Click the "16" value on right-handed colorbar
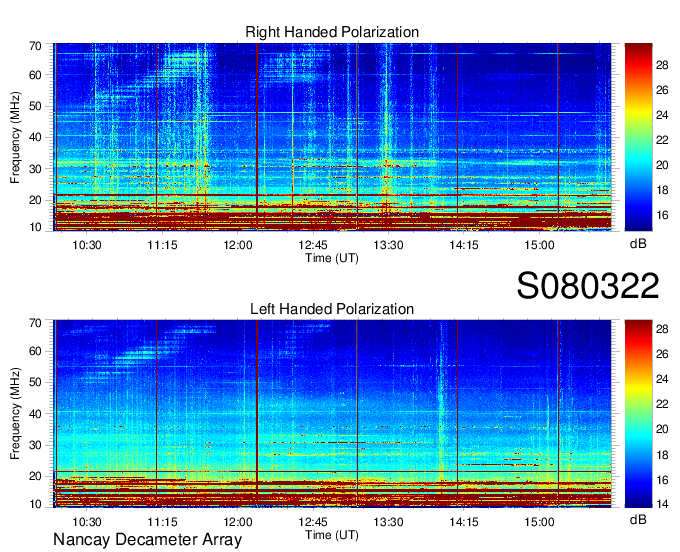Image resolution: width=680 pixels, height=552 pixels. click(662, 215)
